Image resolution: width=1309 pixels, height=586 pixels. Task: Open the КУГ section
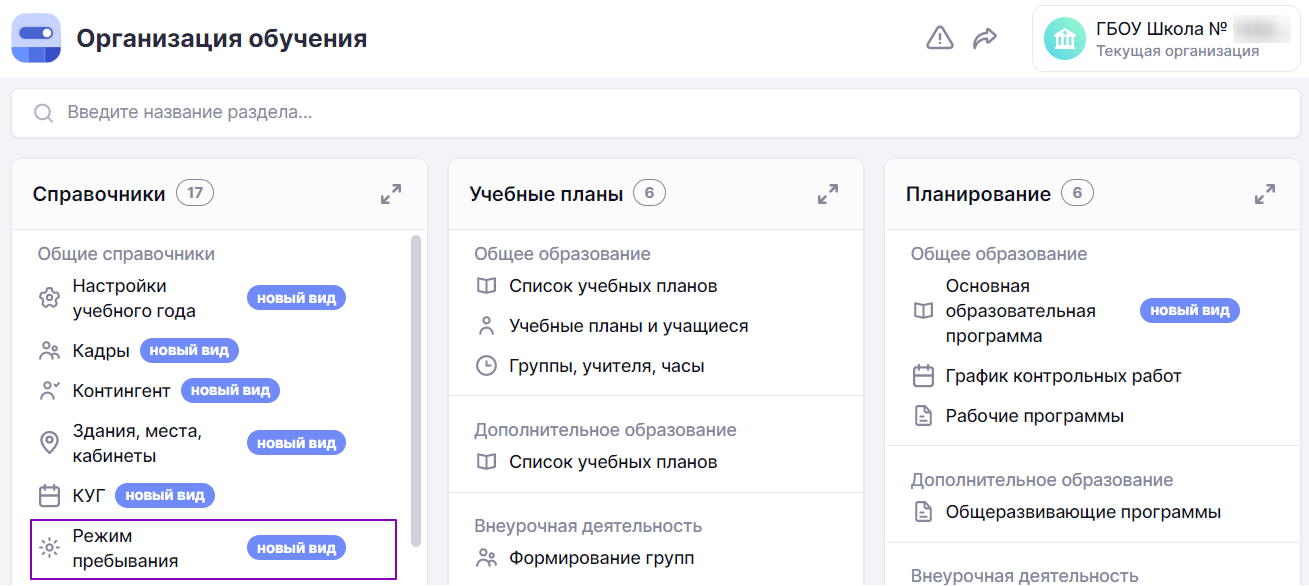point(89,495)
